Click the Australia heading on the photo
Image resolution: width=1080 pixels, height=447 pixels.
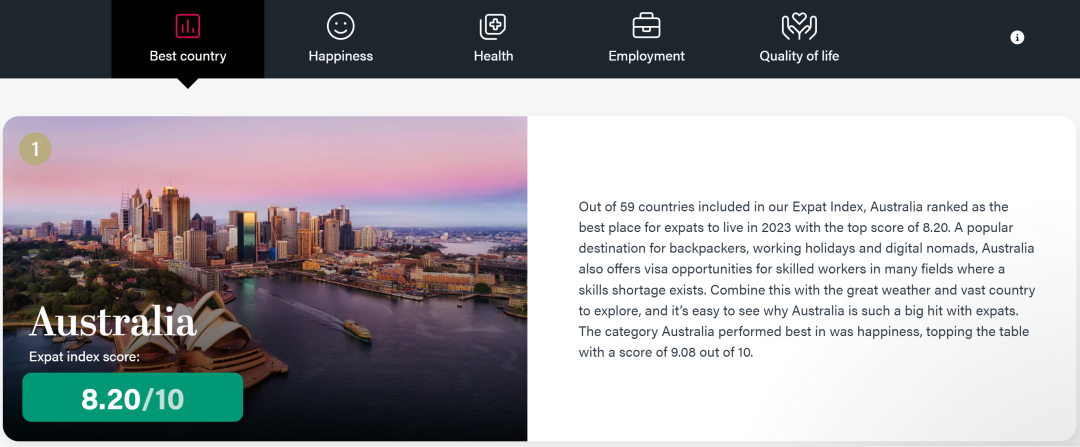coord(113,322)
